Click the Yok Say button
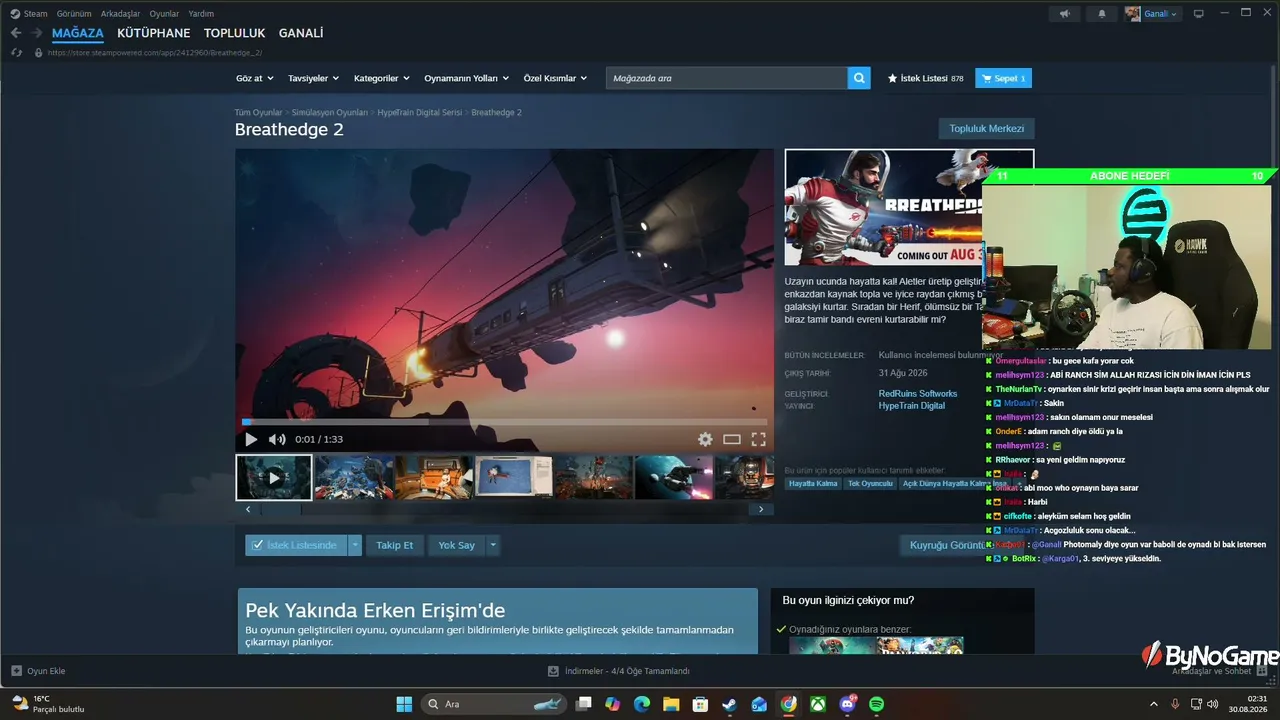Viewport: 1280px width, 720px height. click(457, 545)
